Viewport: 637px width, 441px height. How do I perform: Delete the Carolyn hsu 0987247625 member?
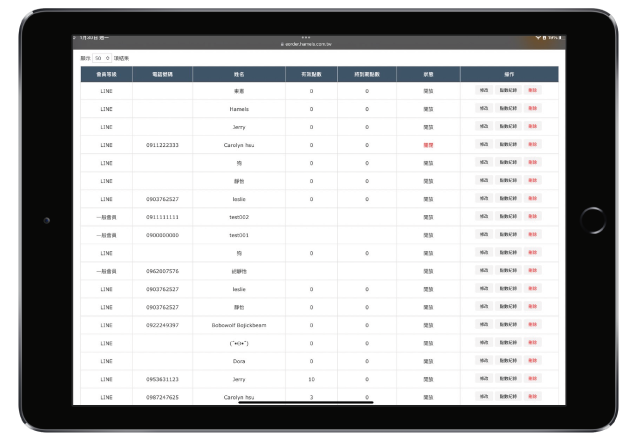(x=533, y=396)
